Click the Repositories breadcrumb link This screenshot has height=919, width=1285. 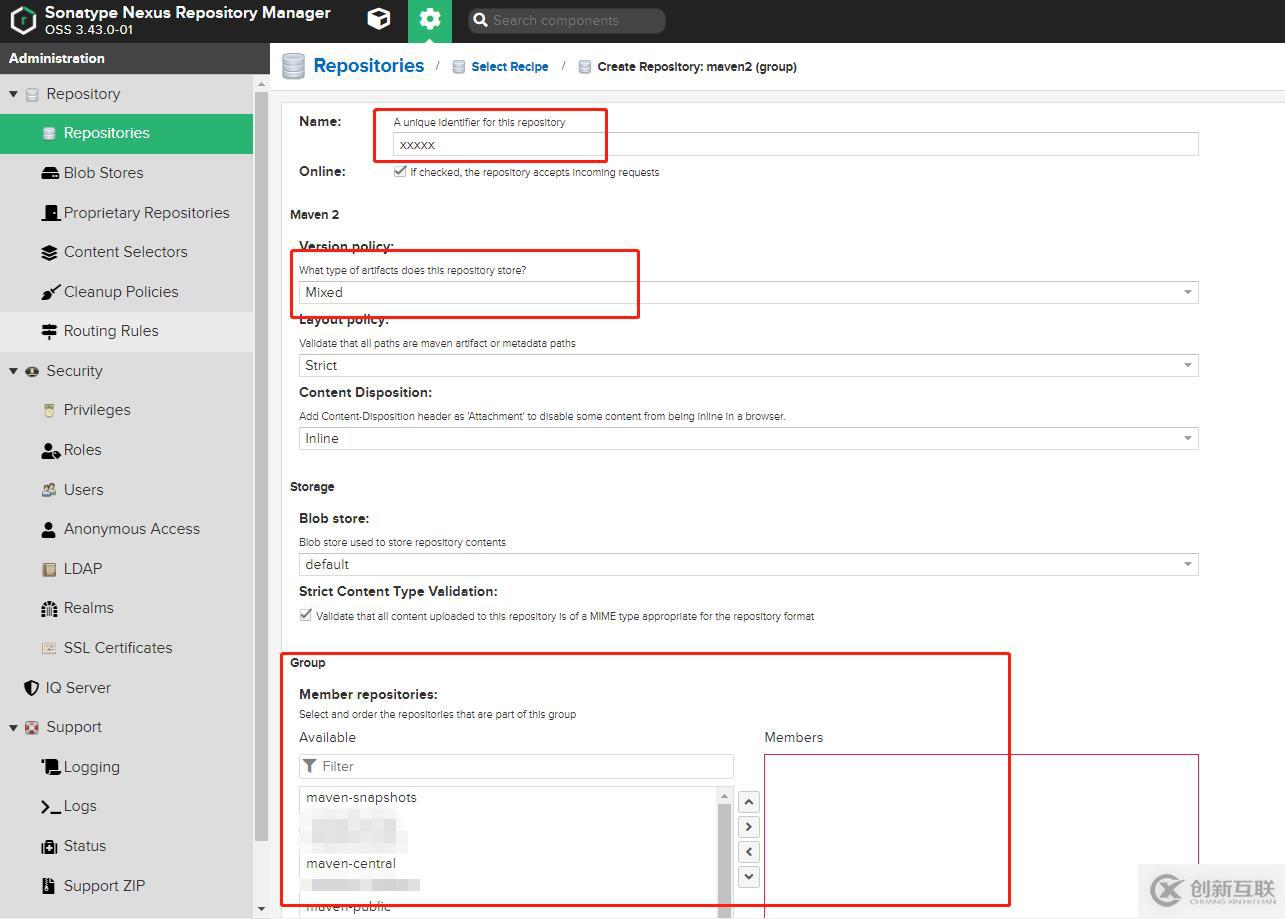[x=369, y=66]
